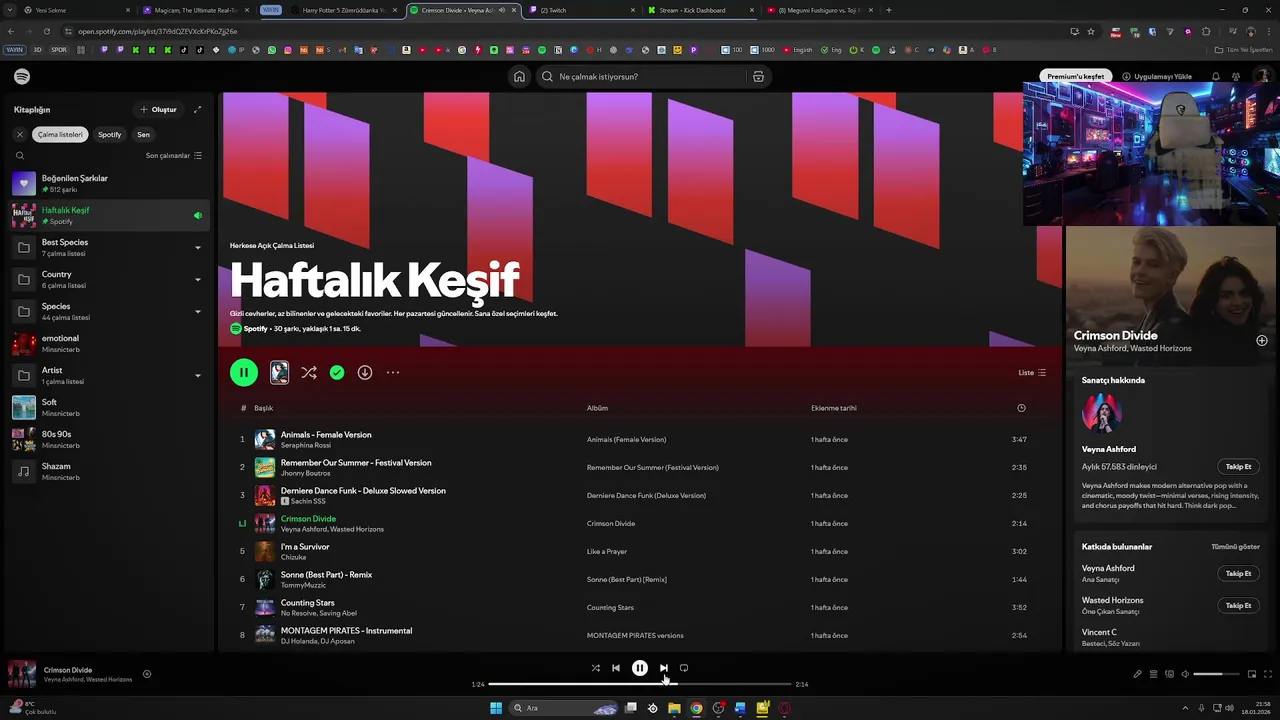
Task: Open File Explorer from taskbar
Action: pyautogui.click(x=674, y=708)
